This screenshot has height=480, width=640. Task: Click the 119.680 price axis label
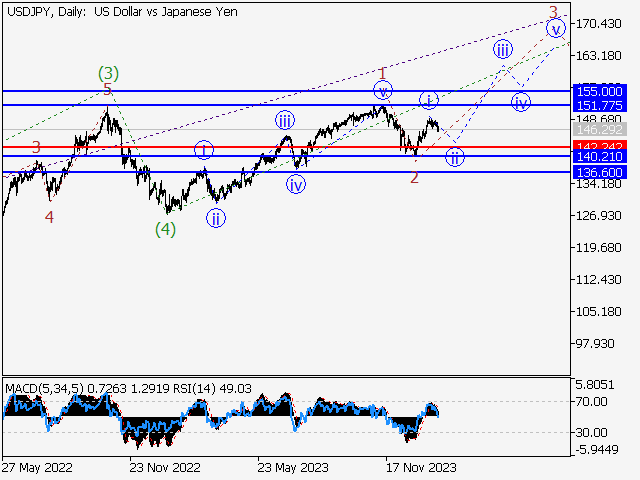click(598, 248)
